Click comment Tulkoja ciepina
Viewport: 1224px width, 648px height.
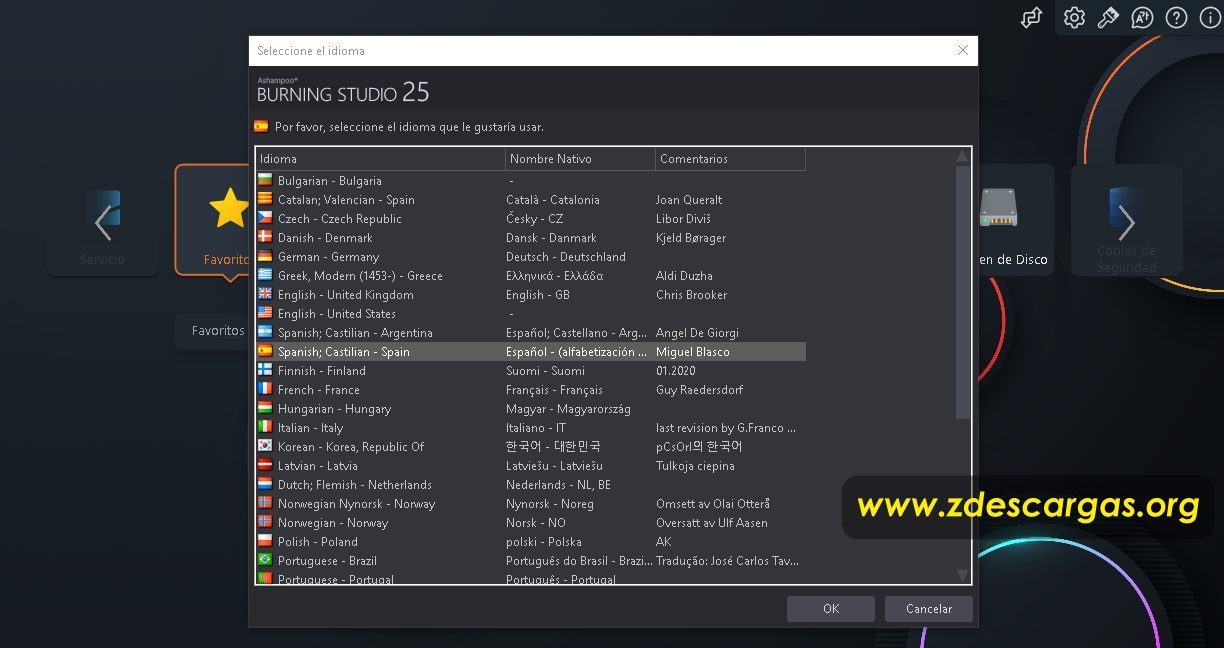pyautogui.click(x=695, y=466)
